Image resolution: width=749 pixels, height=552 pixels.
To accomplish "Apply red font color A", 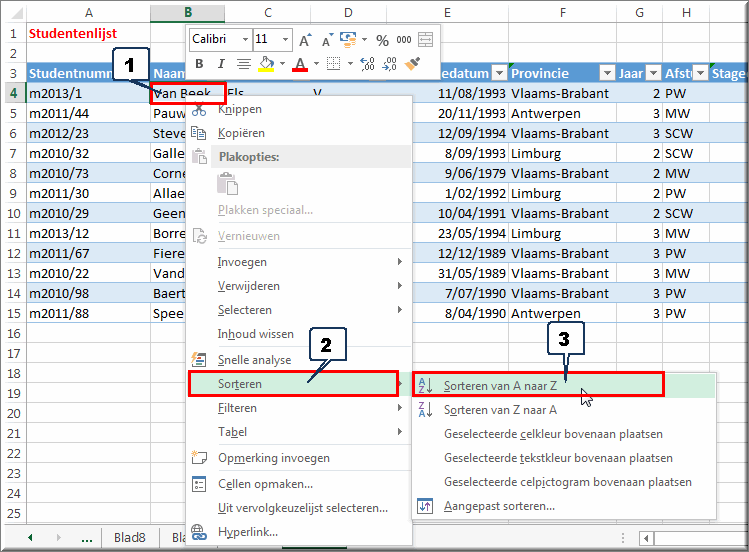I will [x=300, y=64].
